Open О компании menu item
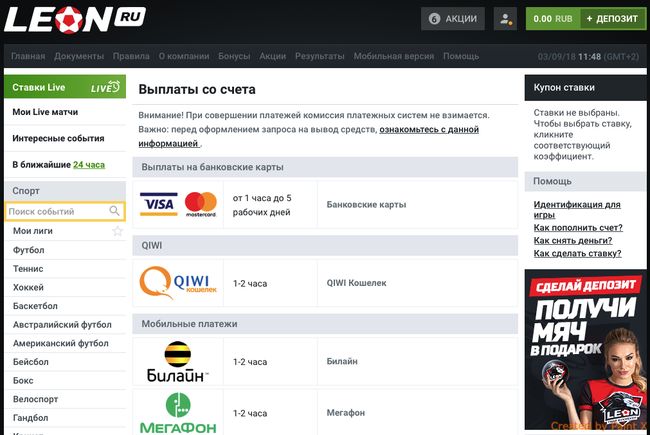Viewport: 650px width, 435px height. (184, 56)
